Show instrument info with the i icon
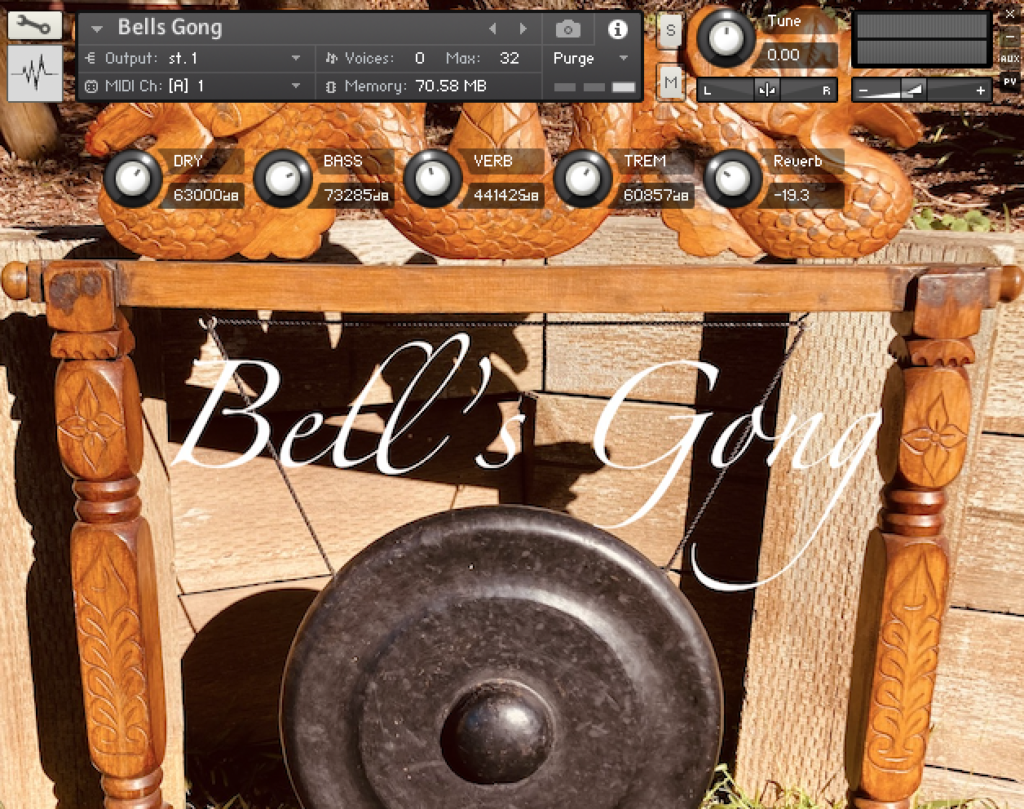Screen dimensions: 1024x809 617,29
